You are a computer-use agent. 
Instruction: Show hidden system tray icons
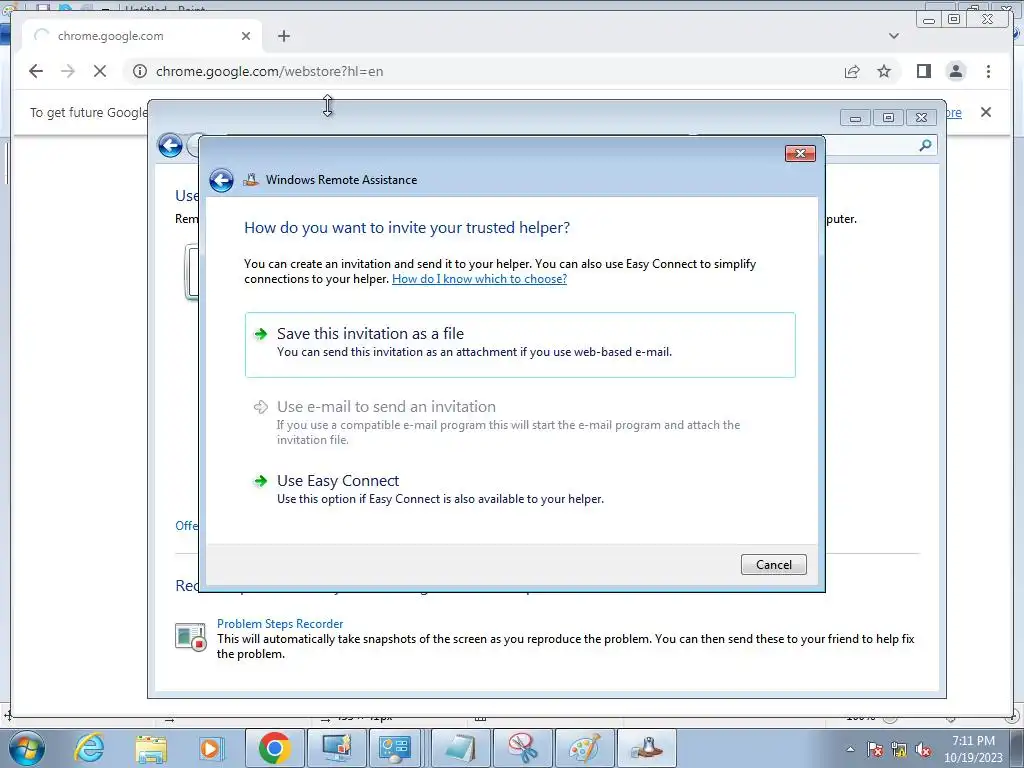pos(850,749)
